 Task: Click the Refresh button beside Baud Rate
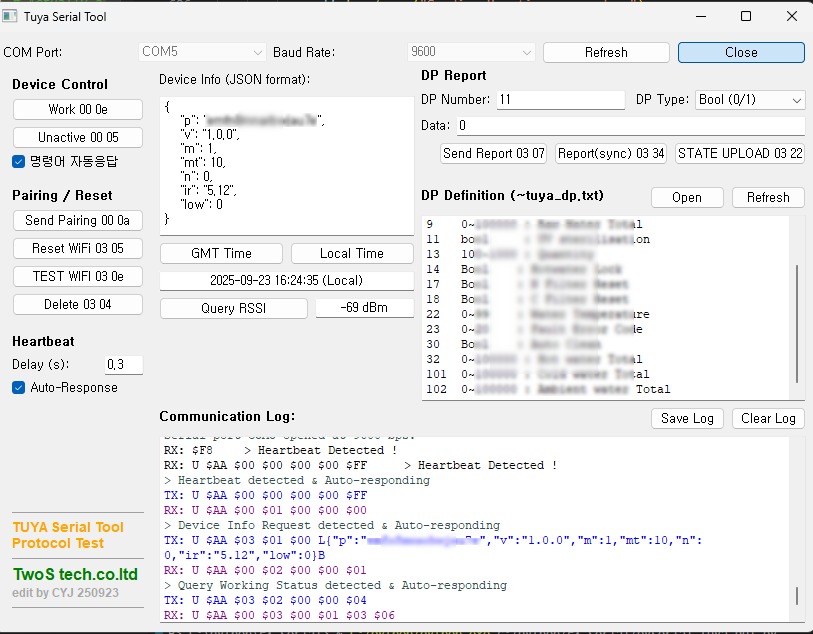point(606,52)
